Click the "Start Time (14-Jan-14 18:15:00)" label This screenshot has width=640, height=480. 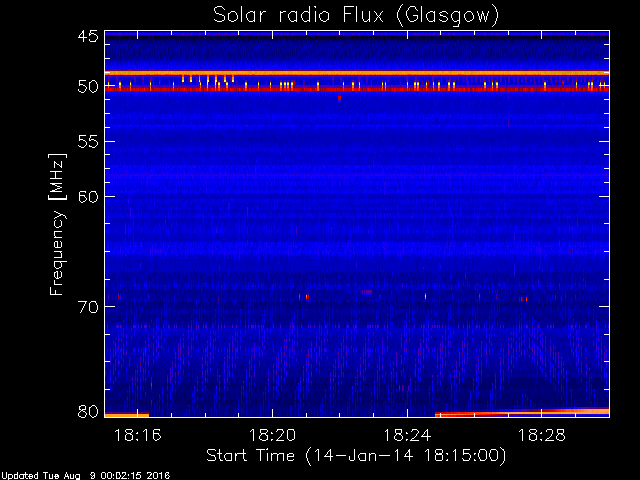click(356, 456)
